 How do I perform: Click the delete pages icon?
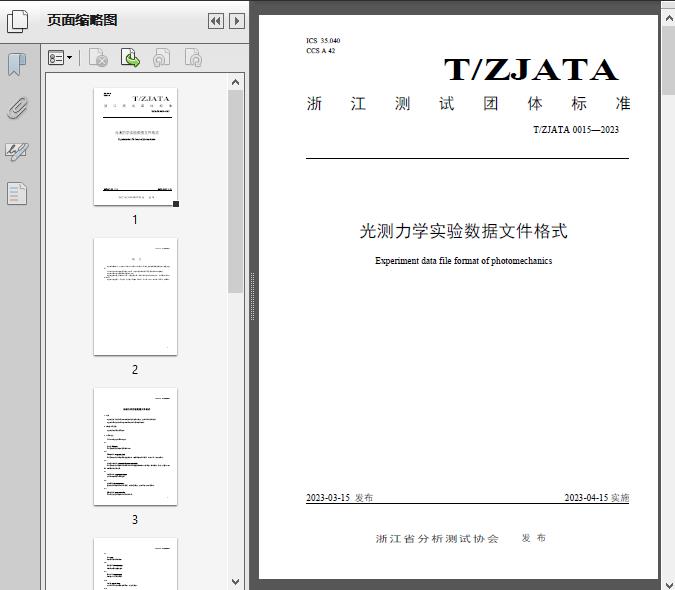pos(98,58)
